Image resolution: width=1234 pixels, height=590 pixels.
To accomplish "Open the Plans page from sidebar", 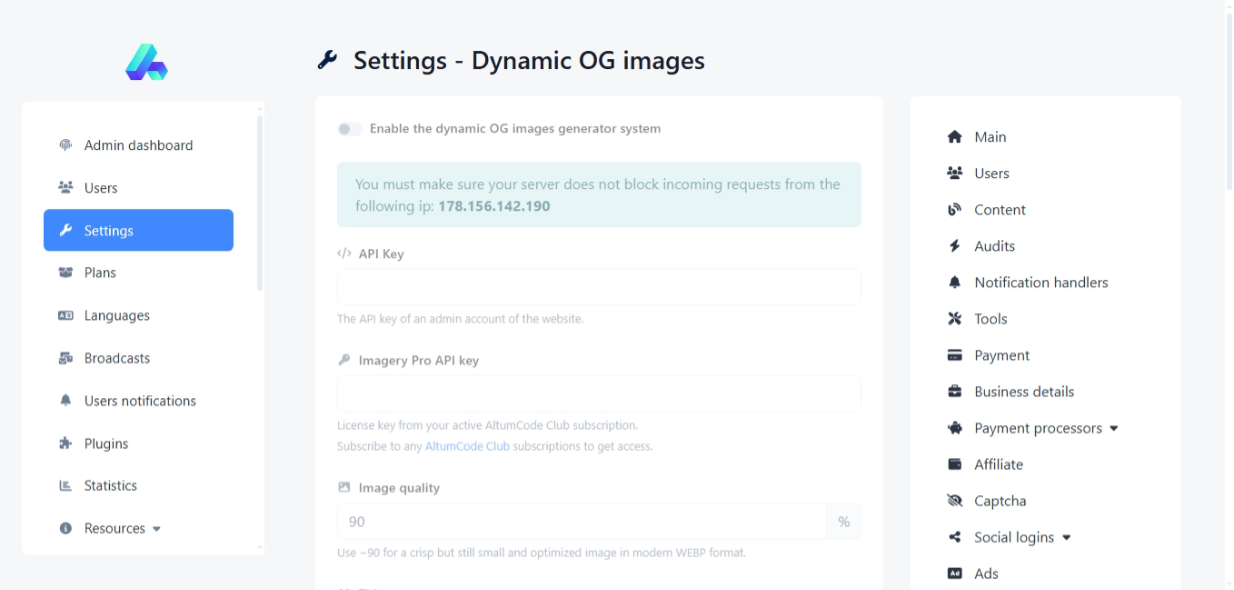I will (100, 273).
